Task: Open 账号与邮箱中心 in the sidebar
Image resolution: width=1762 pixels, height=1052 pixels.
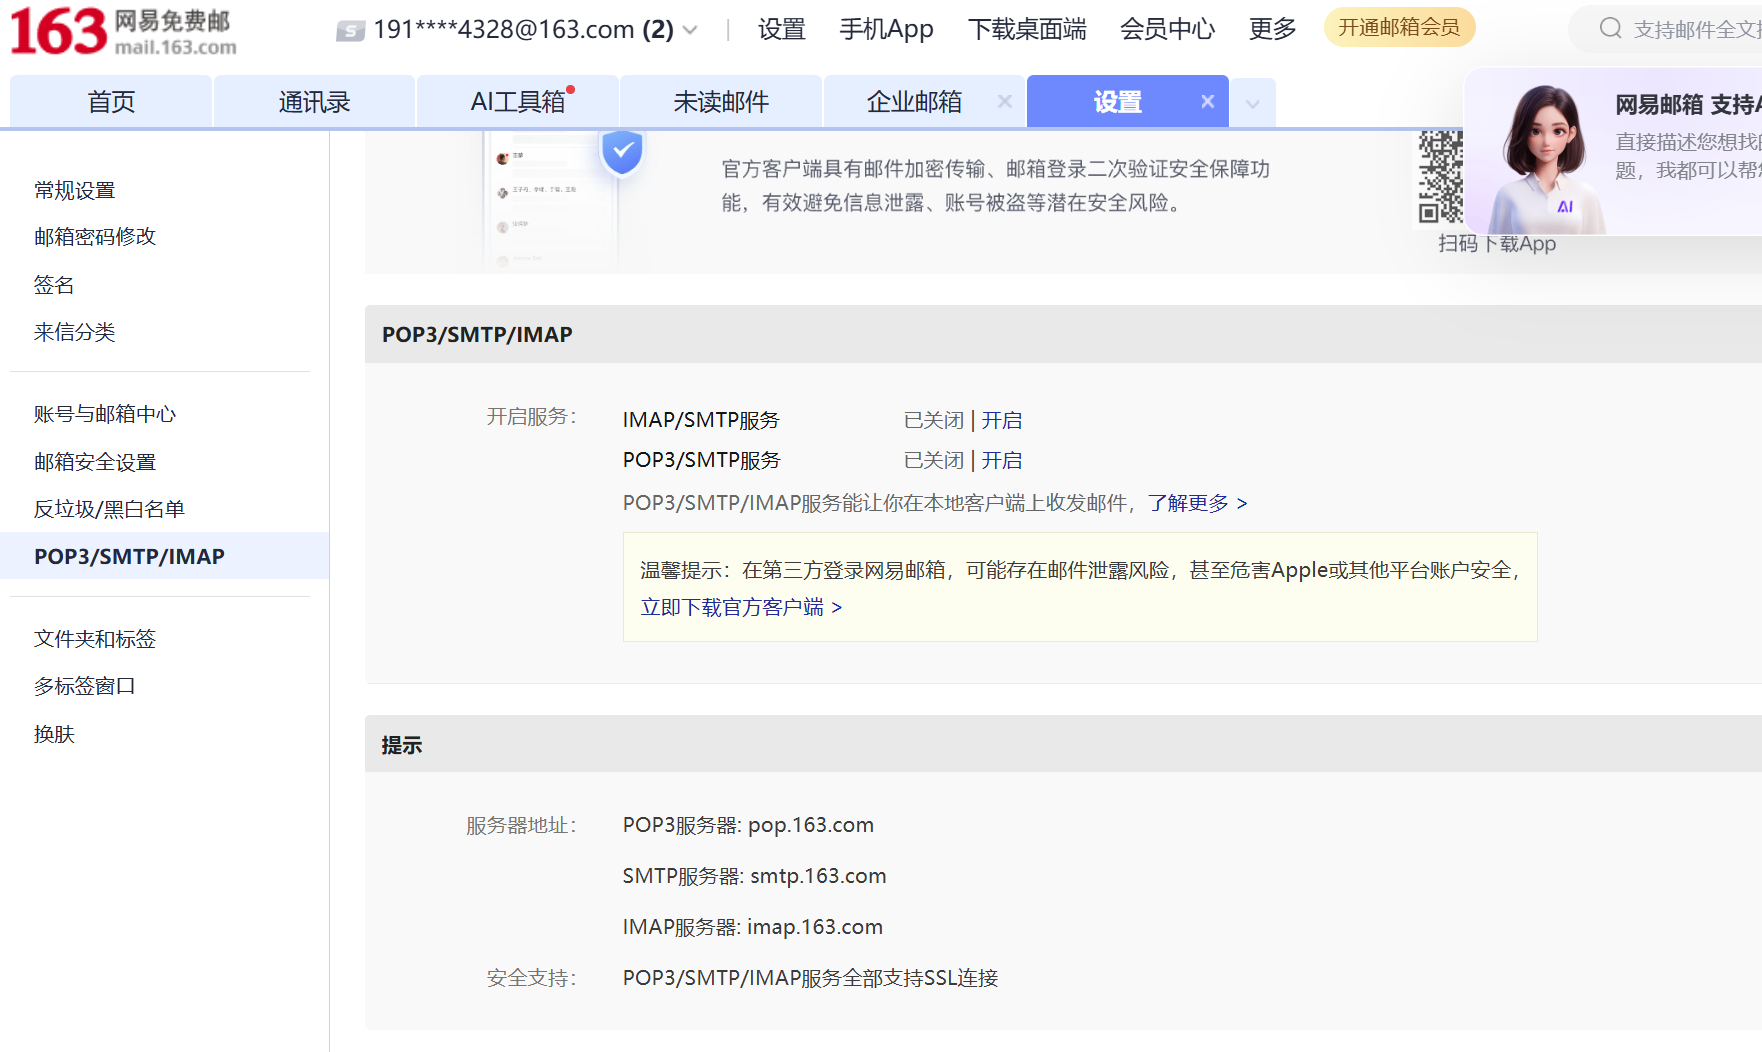Action: (x=105, y=414)
